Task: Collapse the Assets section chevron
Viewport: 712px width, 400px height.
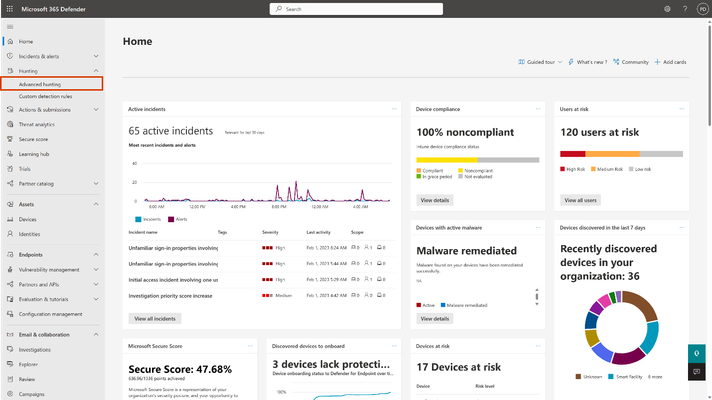Action: coord(96,204)
